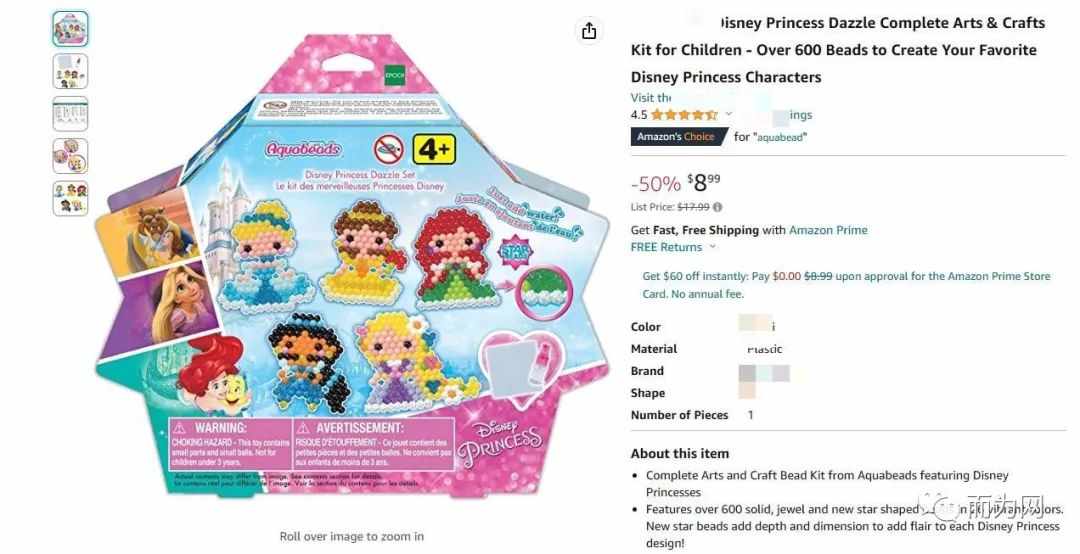Click the 4.5 star rating icons
The image size is (1080, 554).
pos(684,115)
